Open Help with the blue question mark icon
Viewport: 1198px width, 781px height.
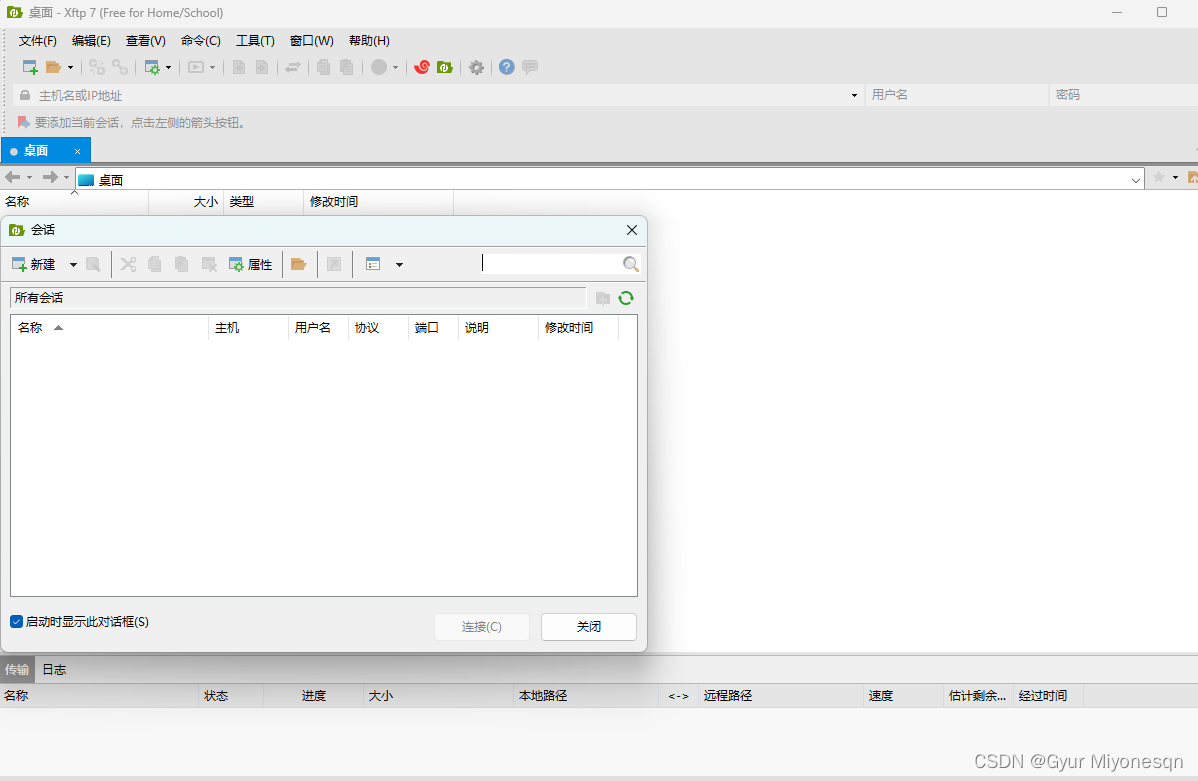click(x=507, y=67)
